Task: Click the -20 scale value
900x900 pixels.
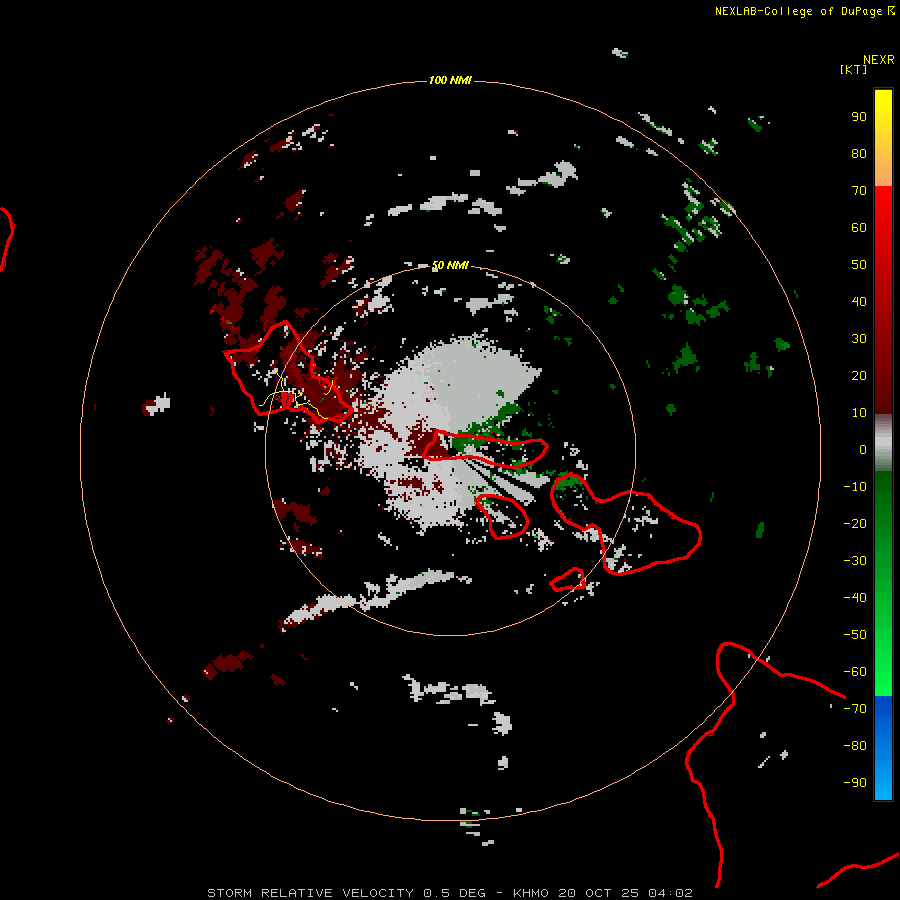Action: 855,524
